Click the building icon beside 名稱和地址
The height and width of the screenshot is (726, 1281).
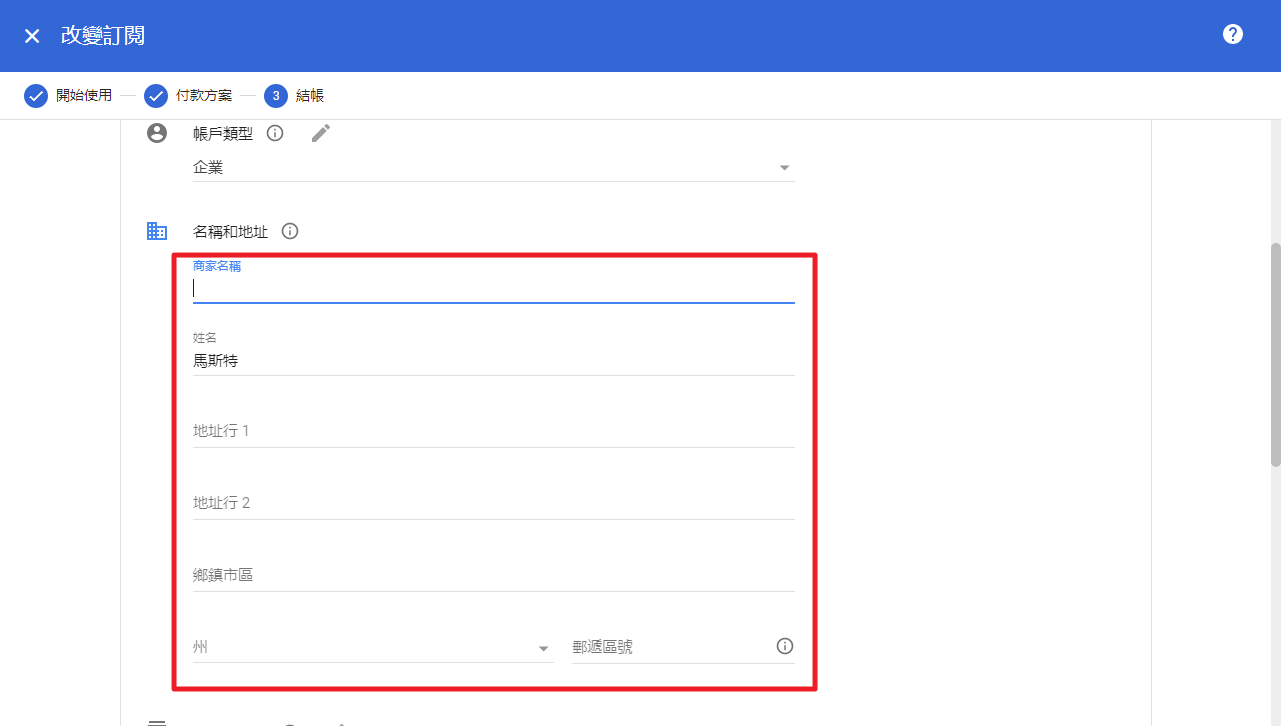[x=157, y=231]
